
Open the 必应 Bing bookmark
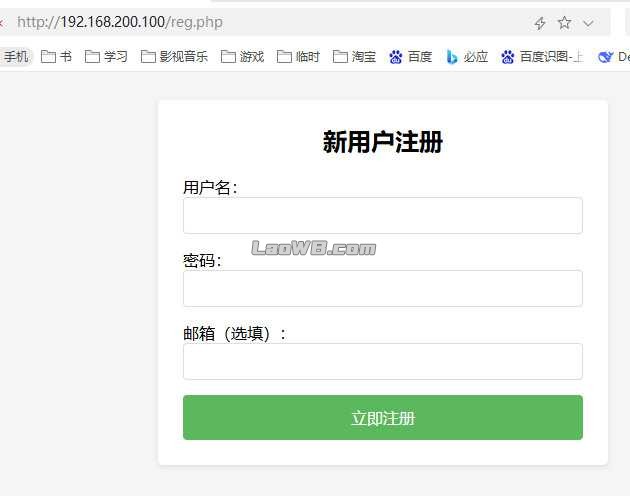coord(467,57)
